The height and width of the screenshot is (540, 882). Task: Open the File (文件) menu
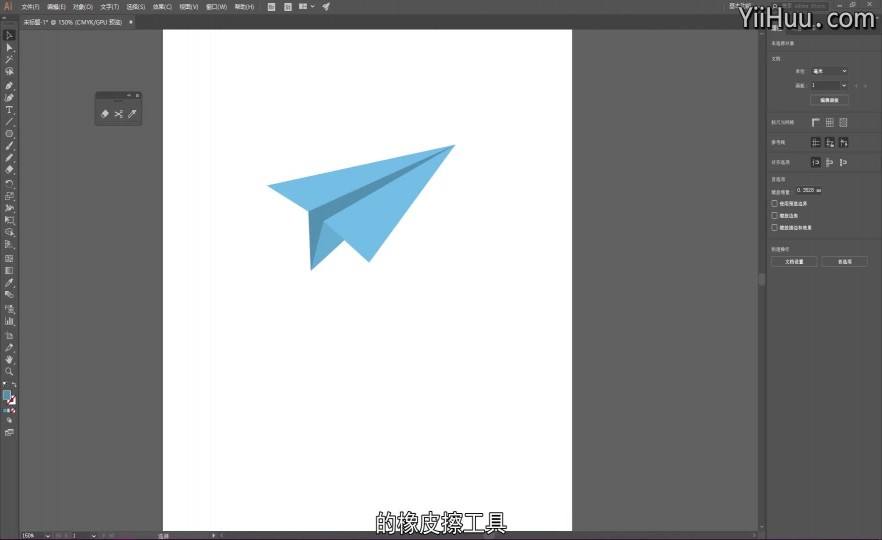[x=30, y=7]
